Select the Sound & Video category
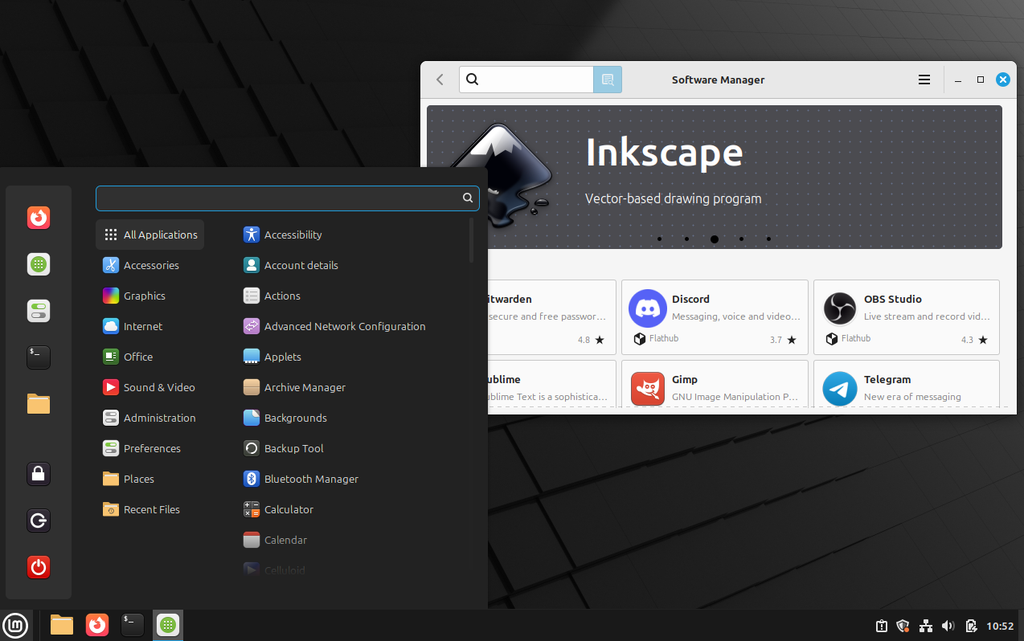1024x641 pixels. coord(149,387)
